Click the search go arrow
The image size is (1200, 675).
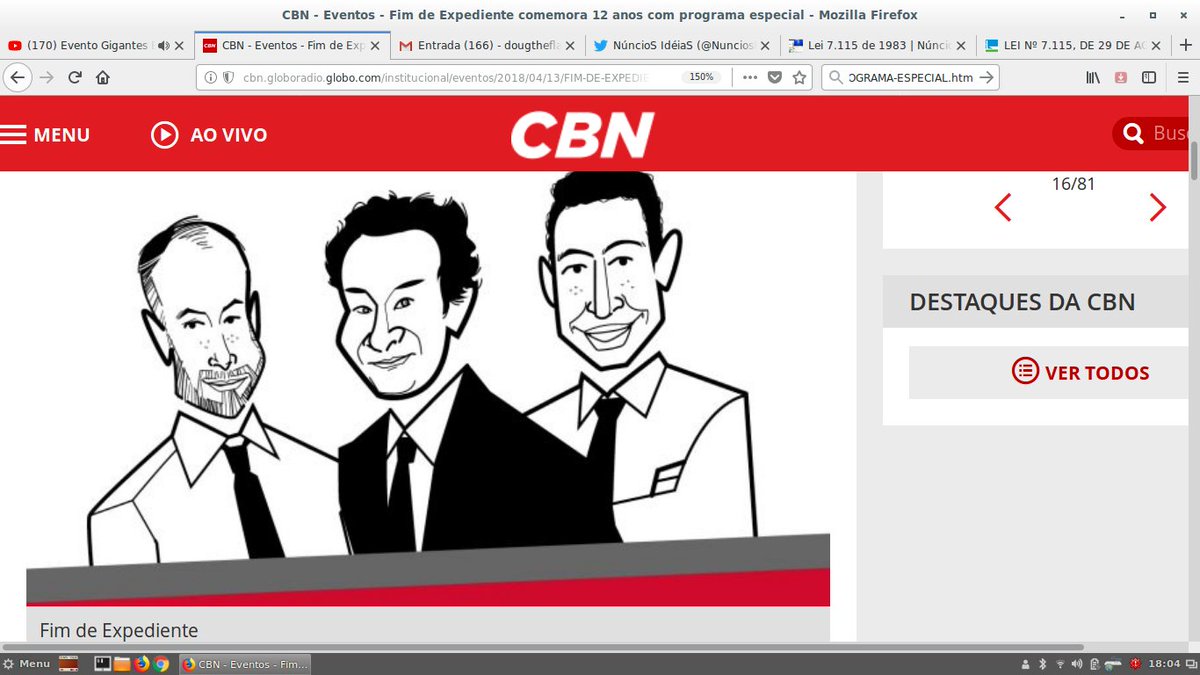tap(986, 77)
